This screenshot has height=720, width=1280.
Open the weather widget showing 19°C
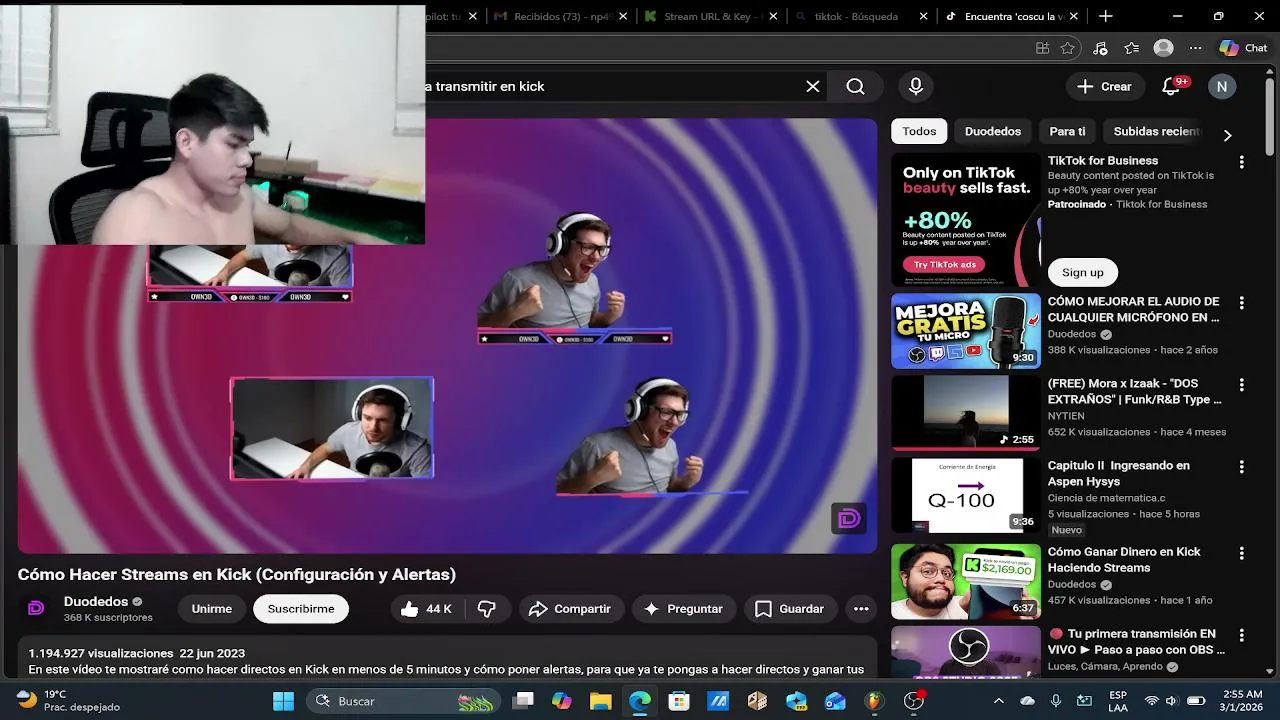click(x=68, y=701)
